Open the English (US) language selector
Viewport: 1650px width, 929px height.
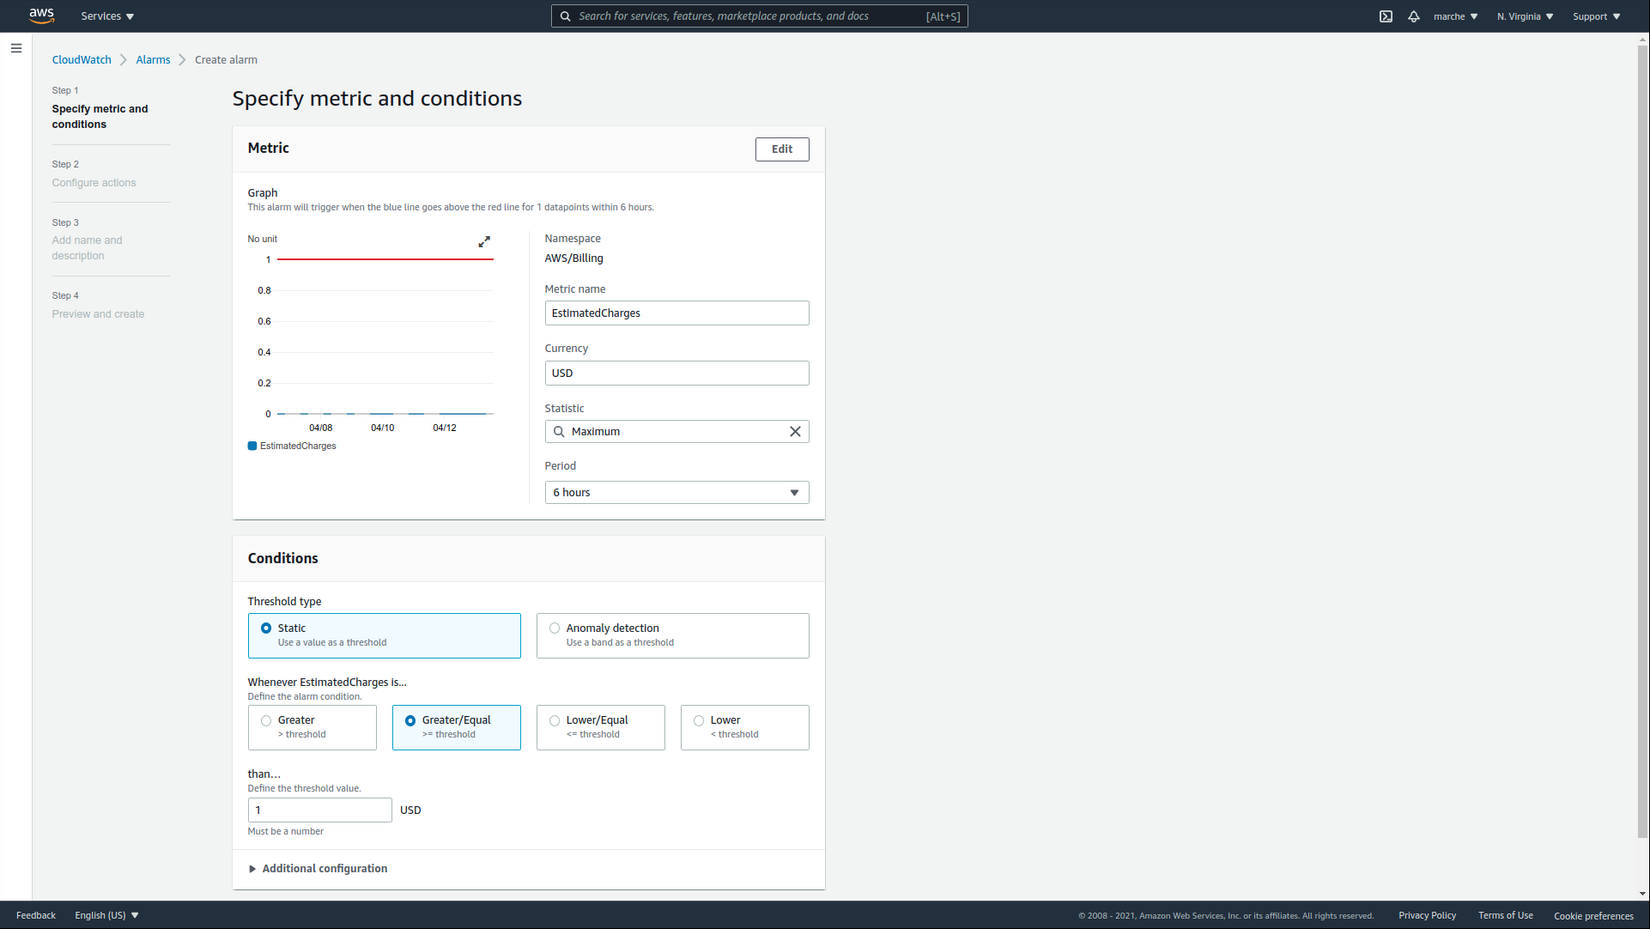pos(107,915)
